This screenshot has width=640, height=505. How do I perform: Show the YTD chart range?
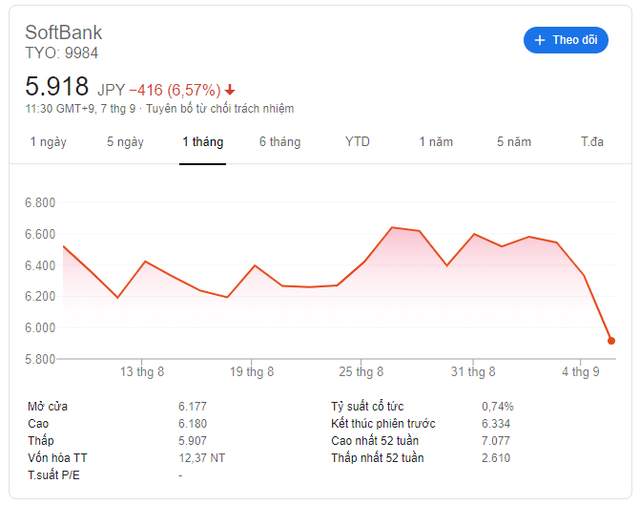[x=357, y=142]
